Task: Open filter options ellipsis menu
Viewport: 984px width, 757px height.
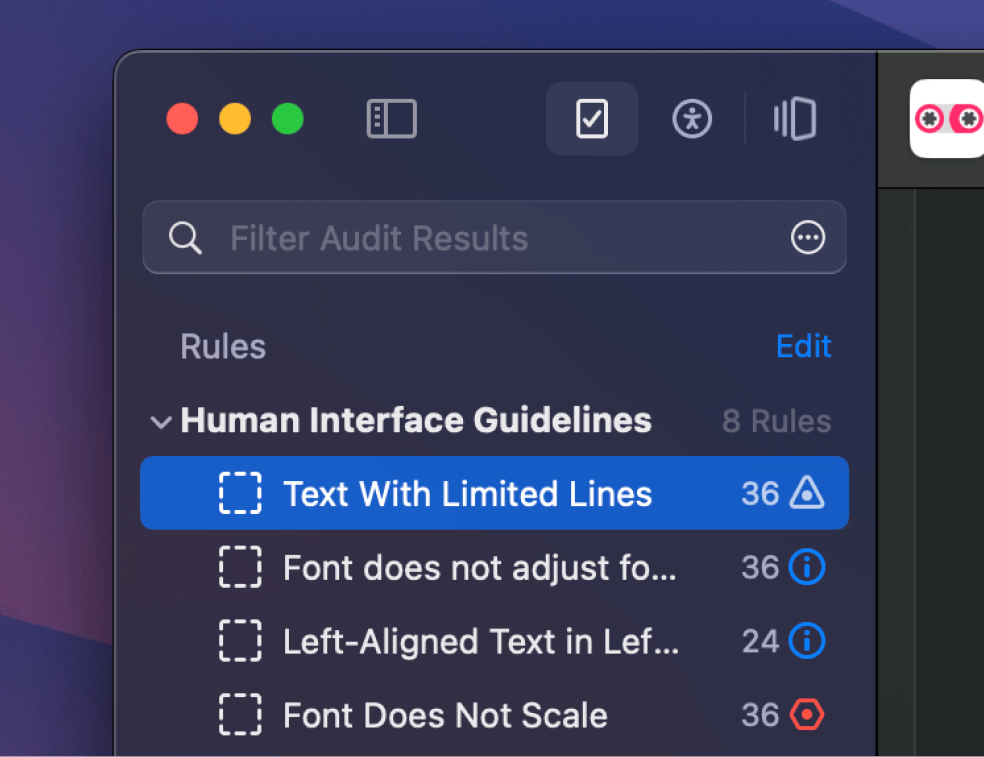Action: (x=808, y=237)
